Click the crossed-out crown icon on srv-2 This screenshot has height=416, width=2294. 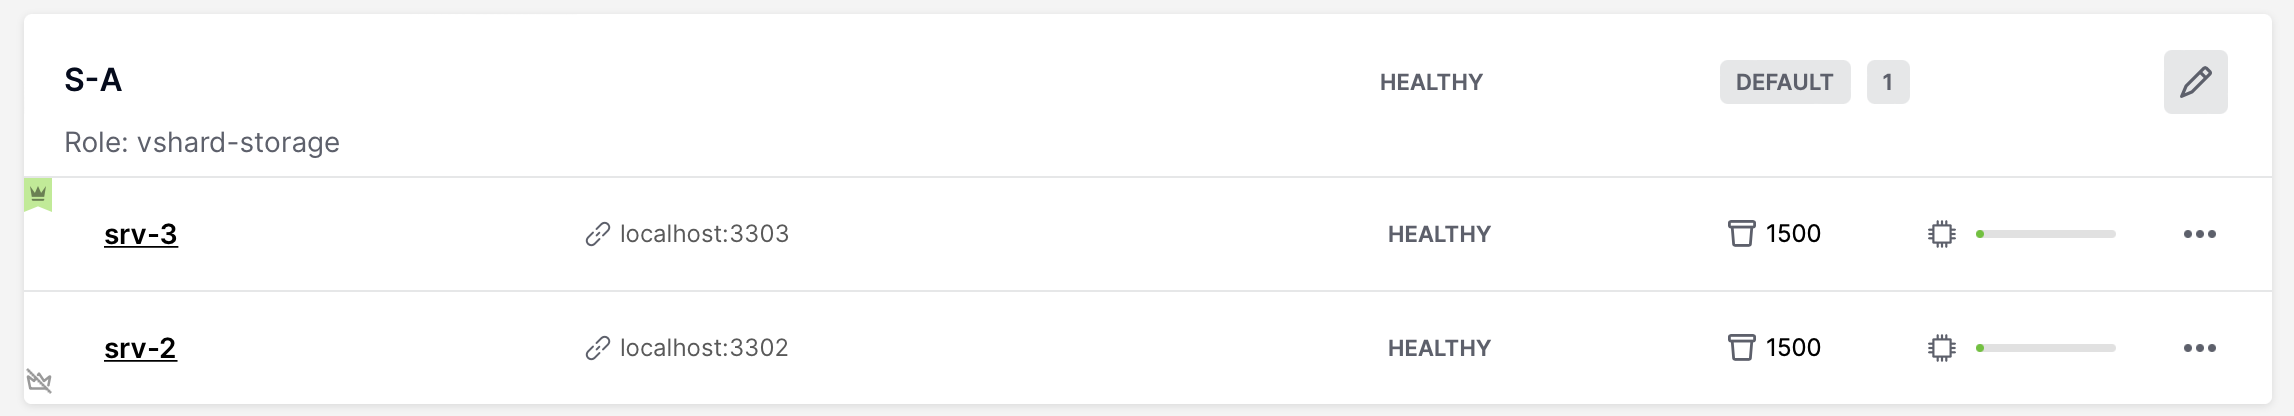39,381
